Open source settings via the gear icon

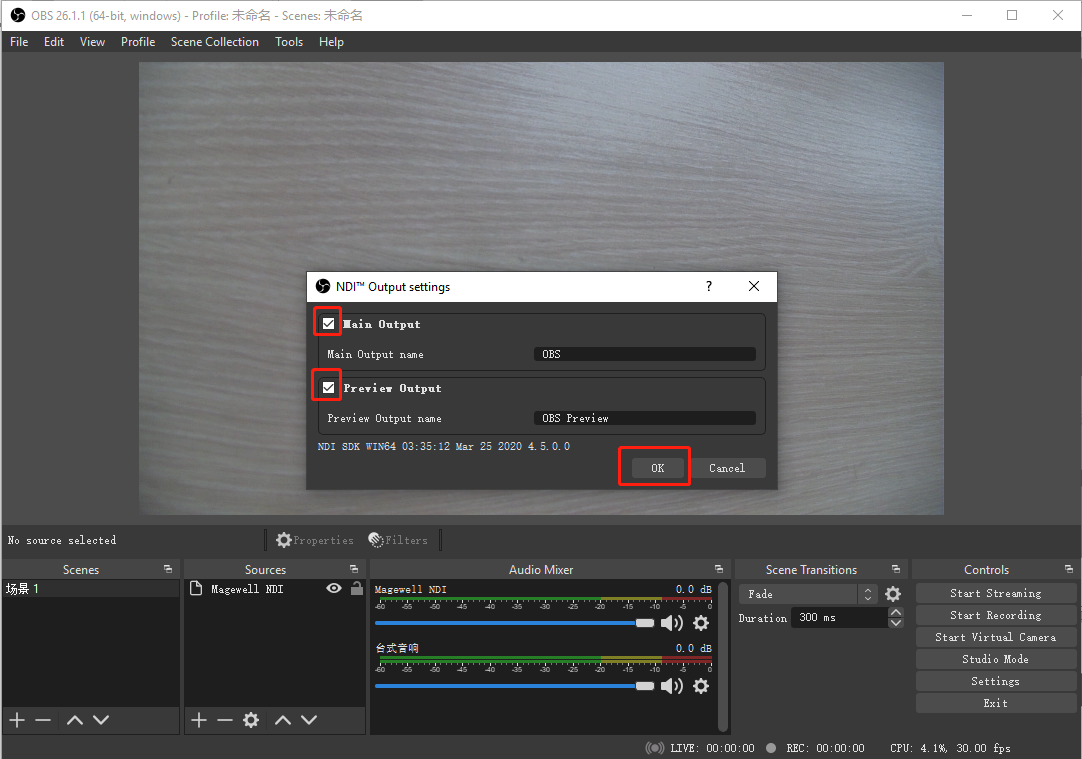[x=251, y=719]
